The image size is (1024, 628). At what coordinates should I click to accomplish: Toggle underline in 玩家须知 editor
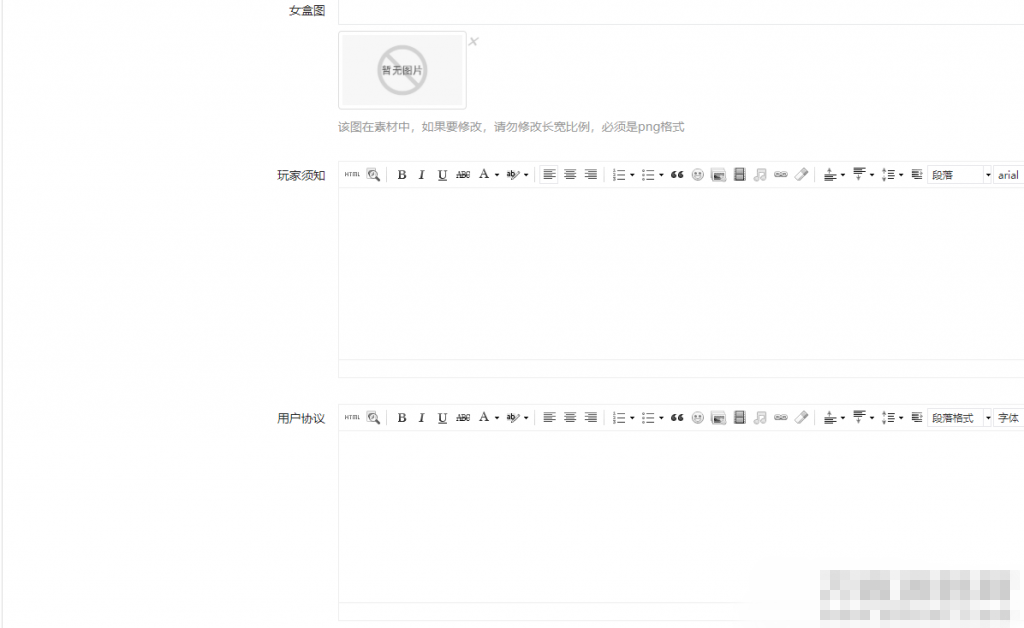coord(442,174)
